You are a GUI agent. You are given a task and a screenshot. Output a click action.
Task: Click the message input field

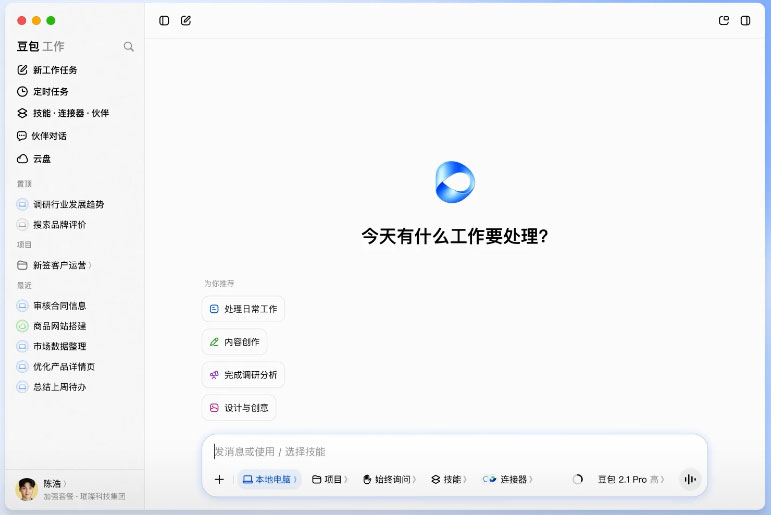(454, 452)
